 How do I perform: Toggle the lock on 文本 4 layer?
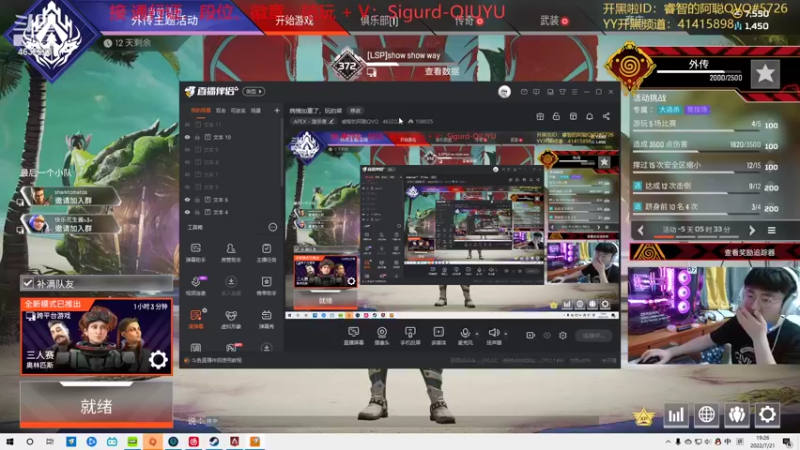(197, 212)
